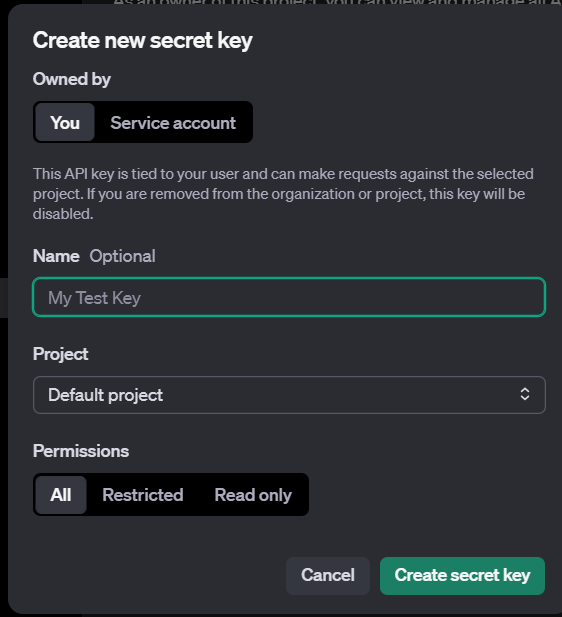This screenshot has height=617, width=562.
Task: Click the 'Default project' selected value text
Action: click(x=105, y=395)
